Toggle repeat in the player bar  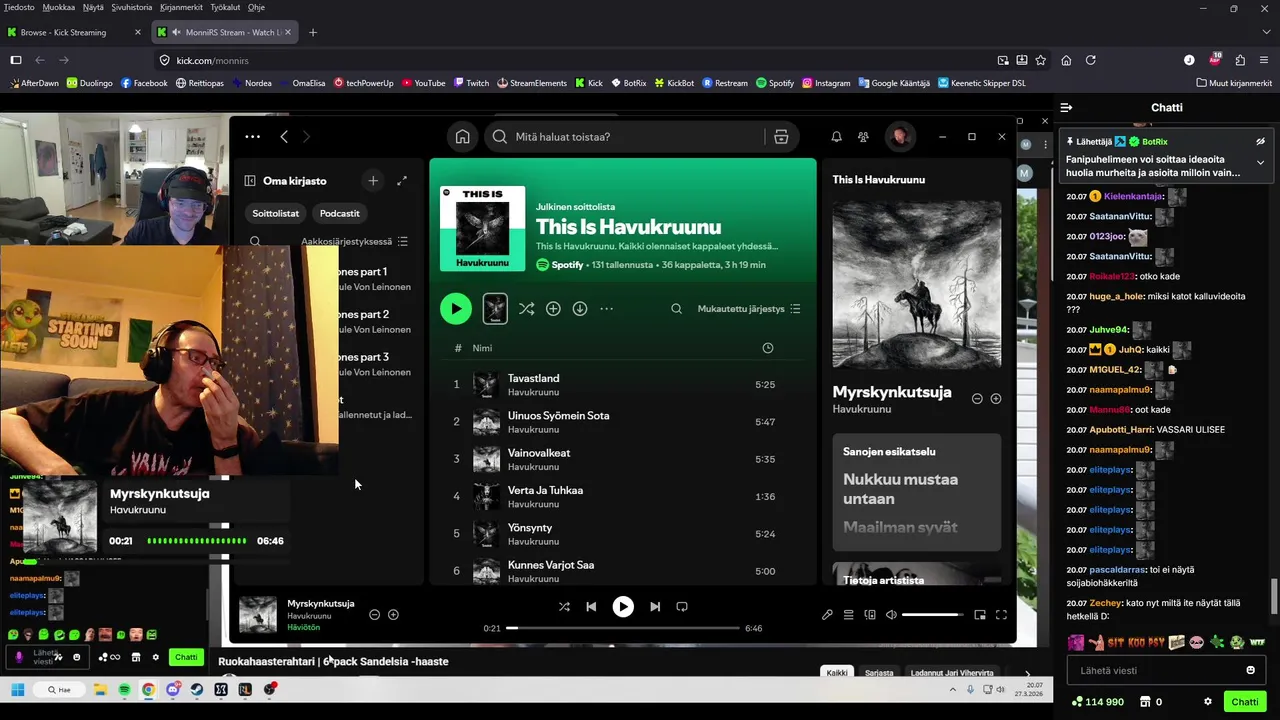(x=682, y=606)
